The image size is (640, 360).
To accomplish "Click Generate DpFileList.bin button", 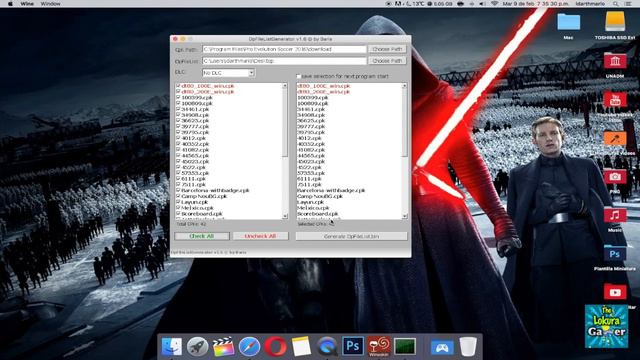I will click(351, 236).
